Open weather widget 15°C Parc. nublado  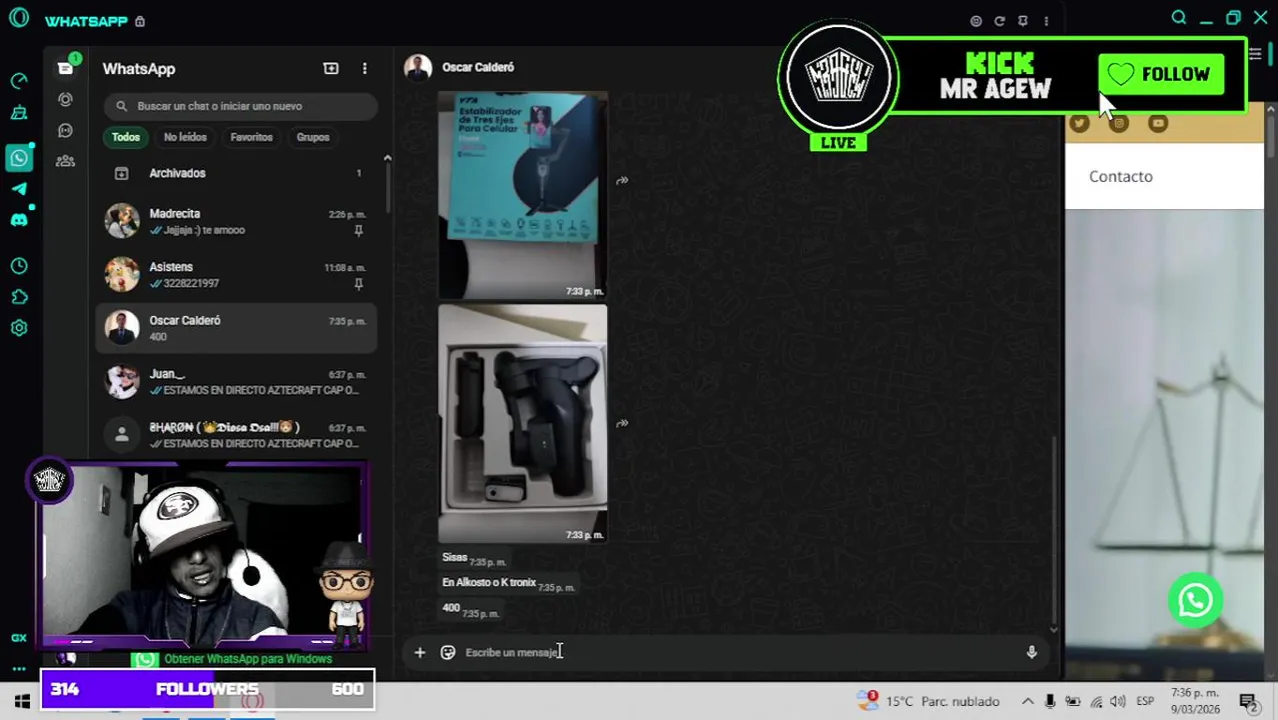point(930,701)
